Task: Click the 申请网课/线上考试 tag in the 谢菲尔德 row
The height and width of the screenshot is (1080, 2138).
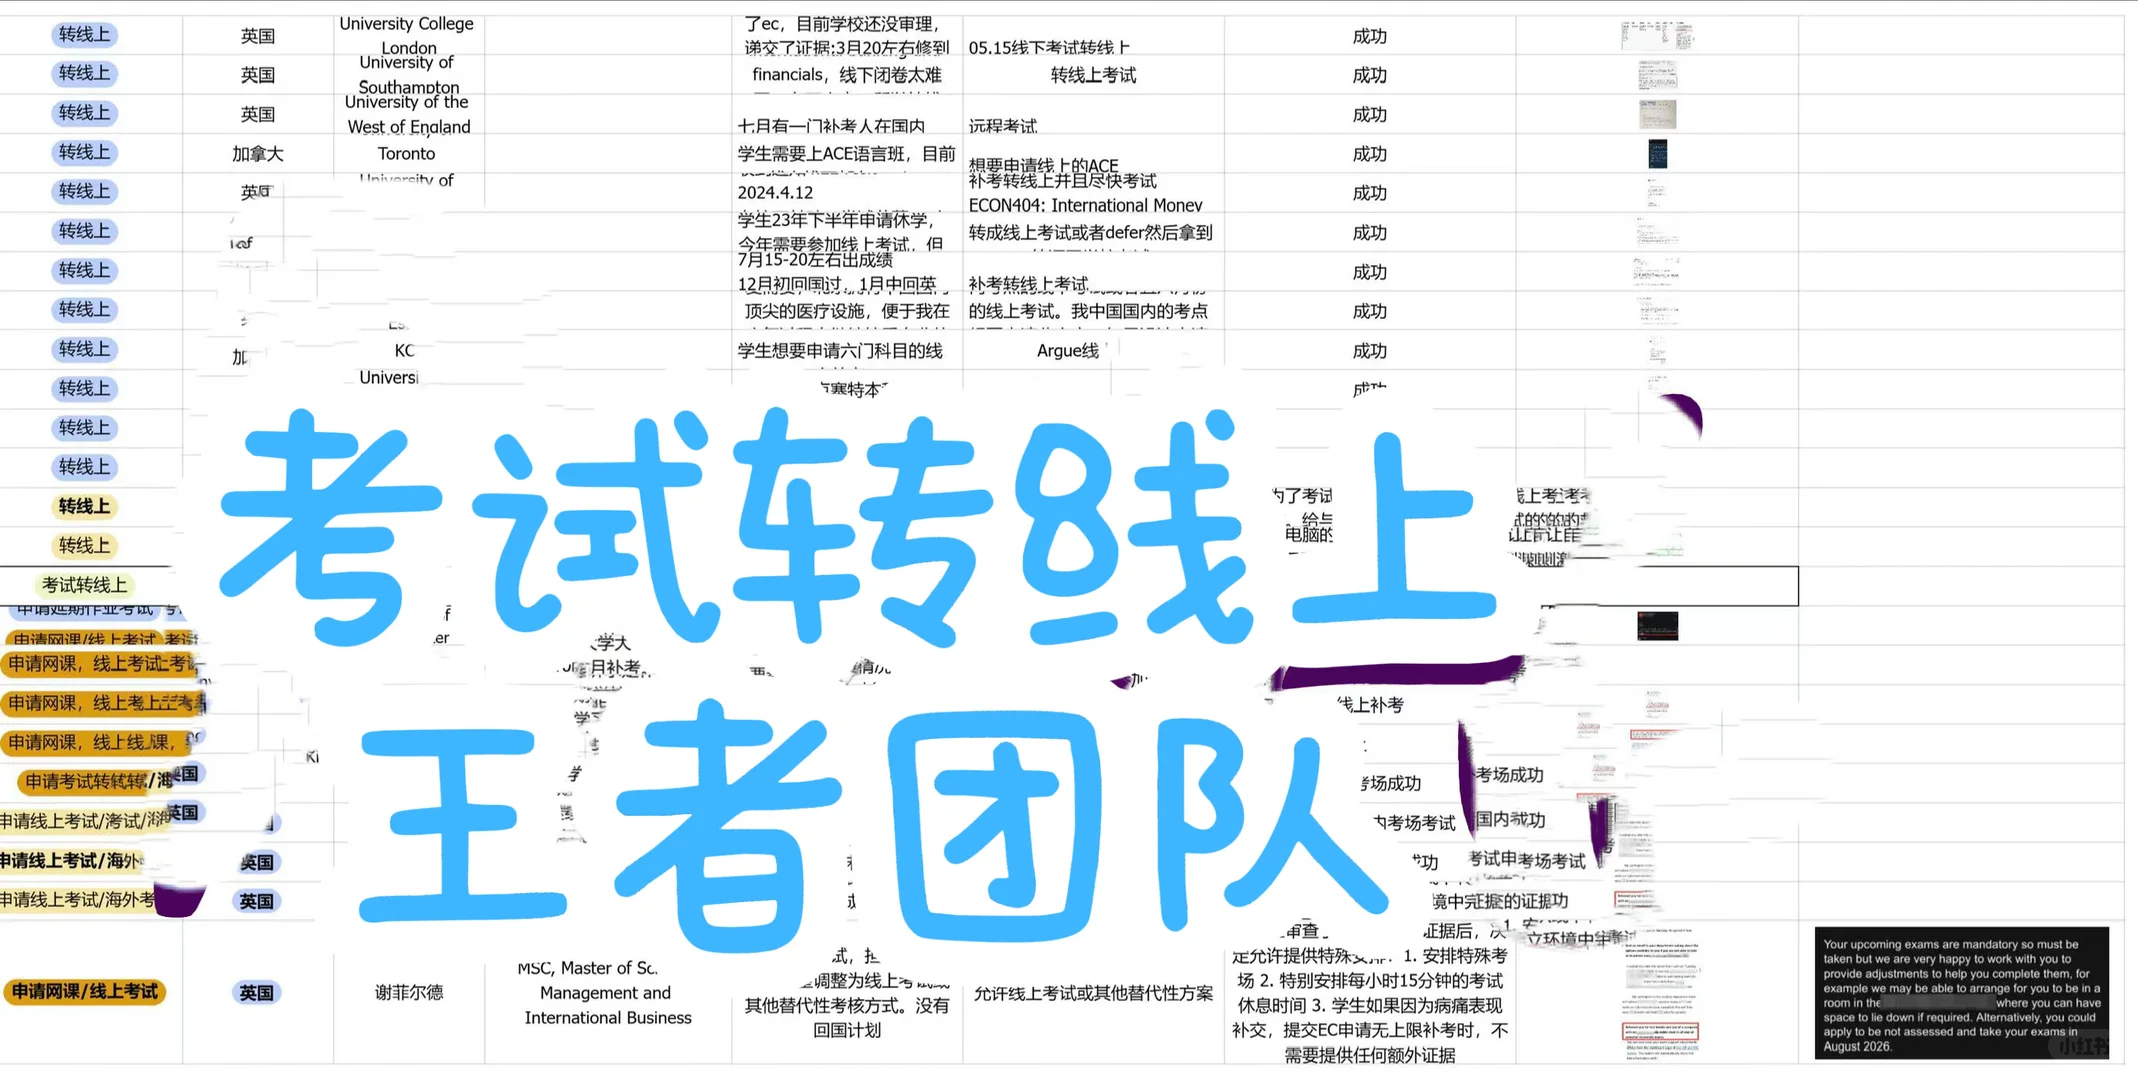Action: tap(85, 991)
